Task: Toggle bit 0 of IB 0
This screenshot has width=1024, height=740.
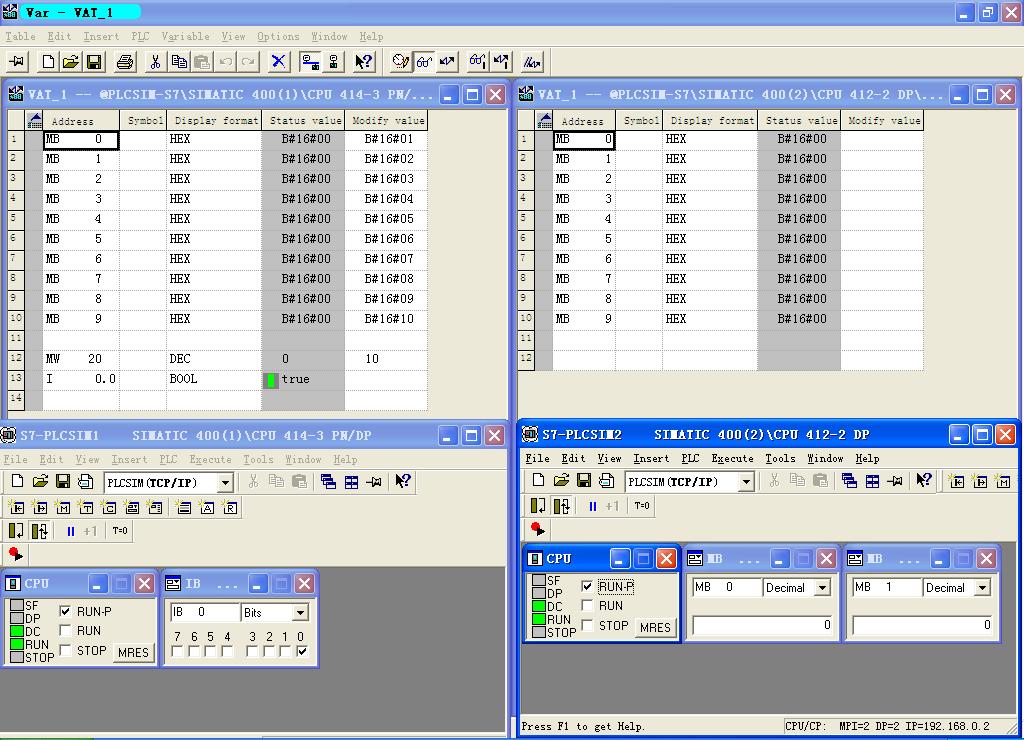Action: click(301, 651)
